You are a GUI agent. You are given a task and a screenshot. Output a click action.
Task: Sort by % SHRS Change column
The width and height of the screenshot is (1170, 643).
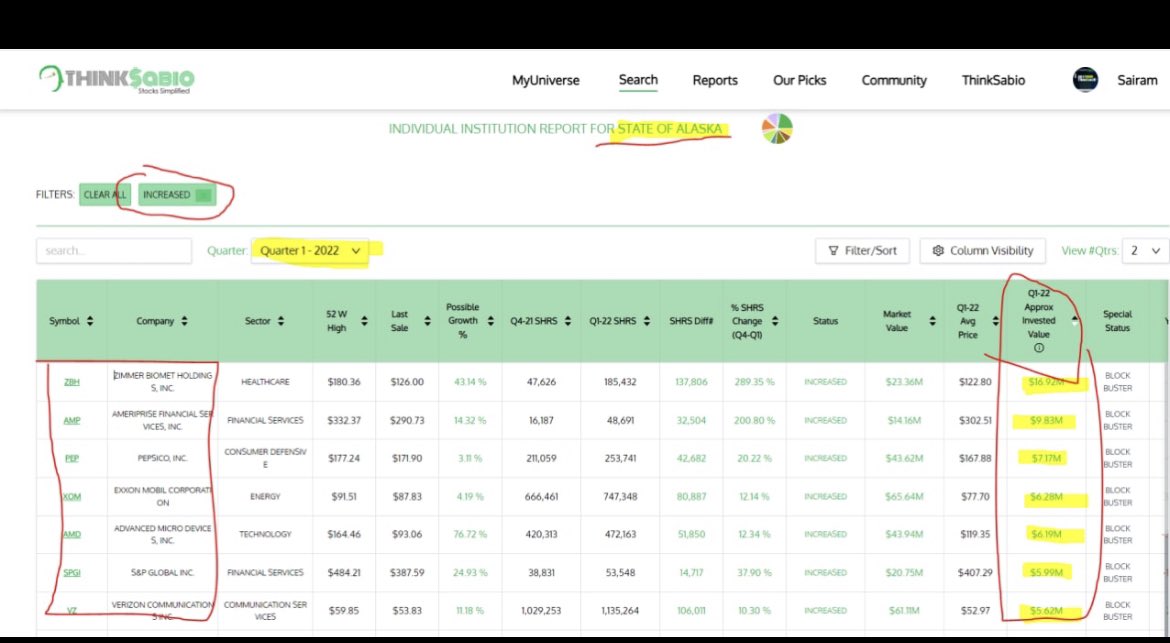click(x=775, y=321)
